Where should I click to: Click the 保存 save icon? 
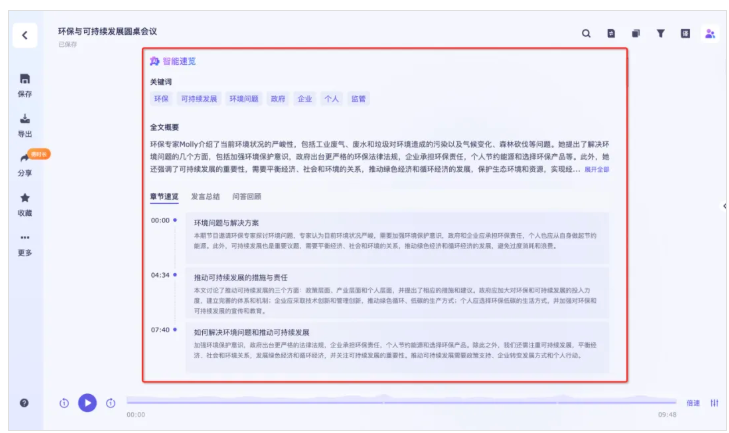click(25, 80)
